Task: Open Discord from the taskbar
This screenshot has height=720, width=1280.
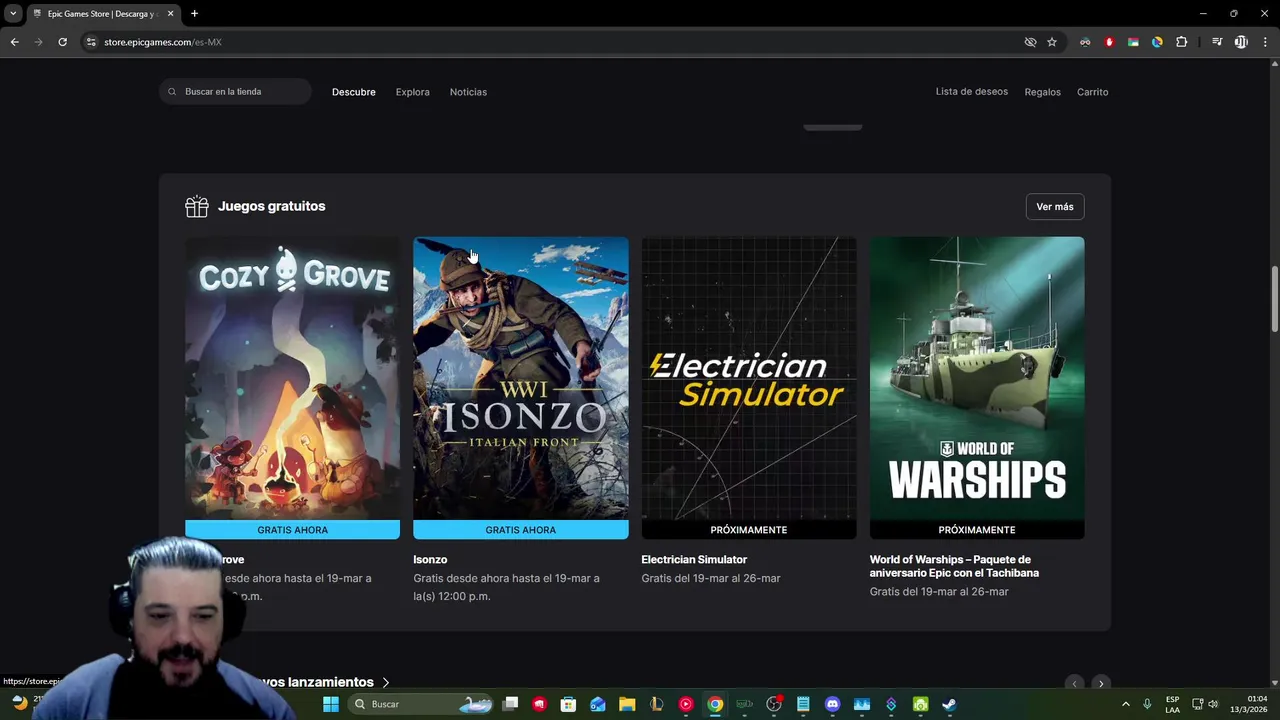Action: click(832, 704)
